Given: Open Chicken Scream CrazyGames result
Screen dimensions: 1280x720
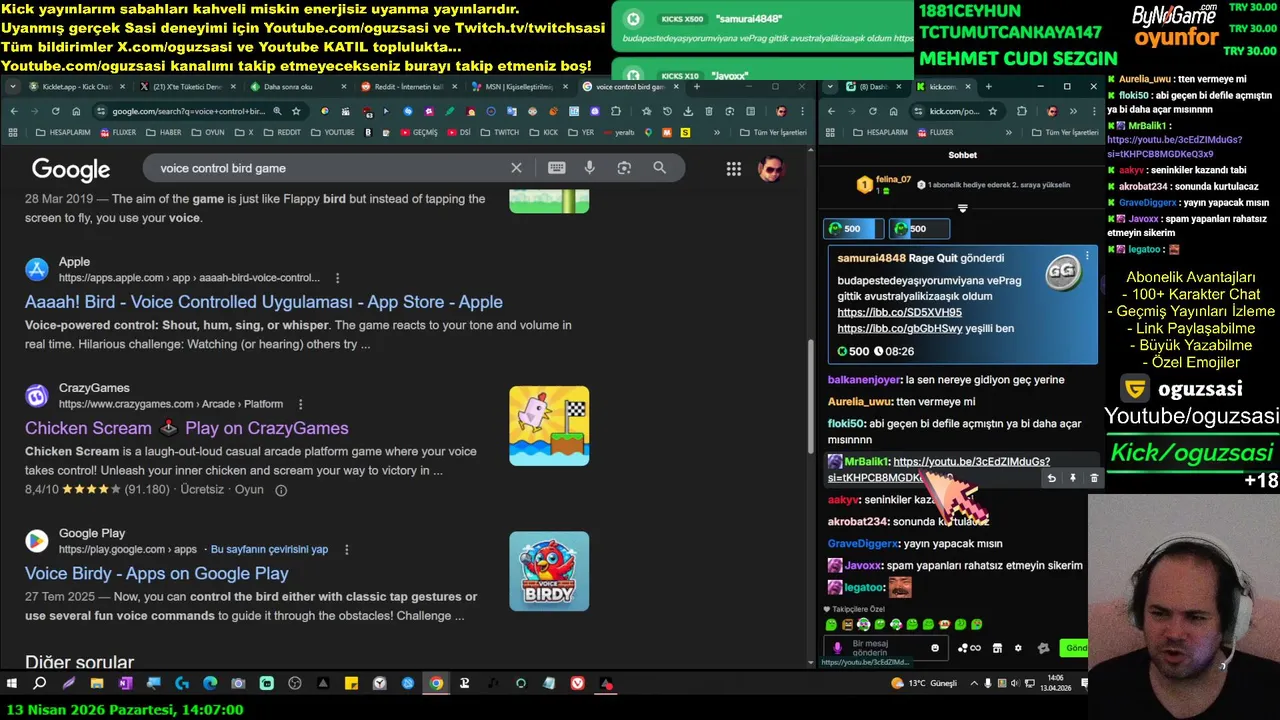Looking at the screenshot, I should tap(187, 428).
